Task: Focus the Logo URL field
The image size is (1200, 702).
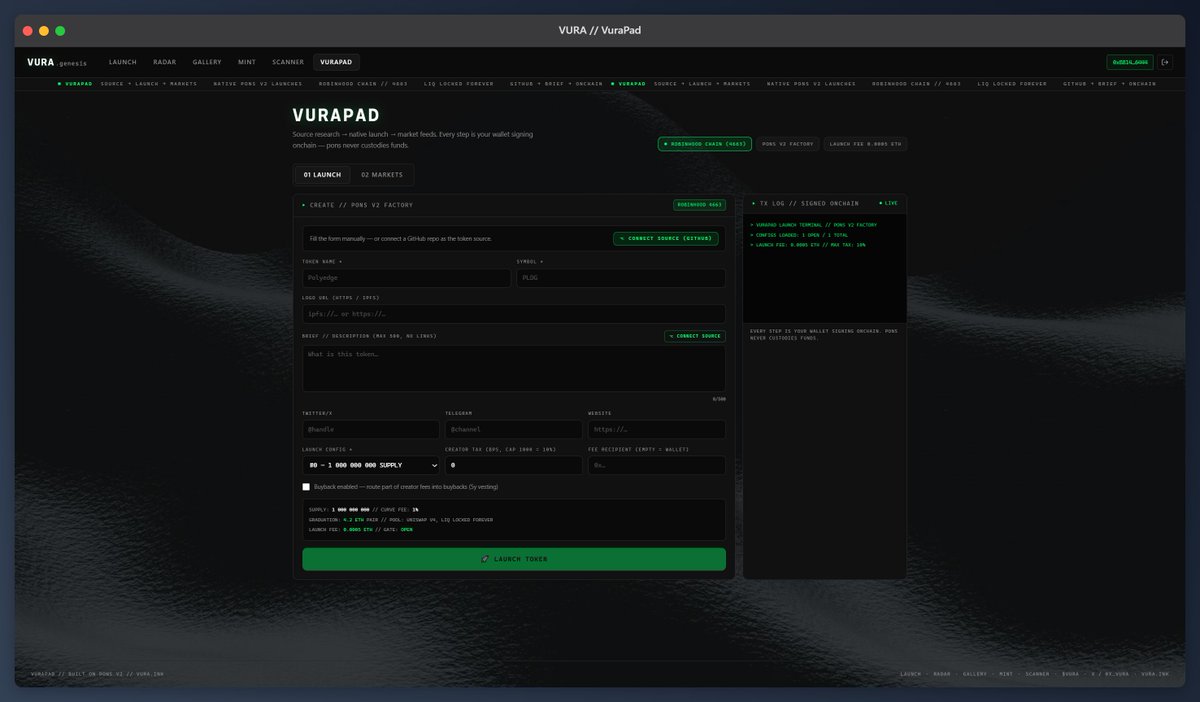Action: pos(514,314)
